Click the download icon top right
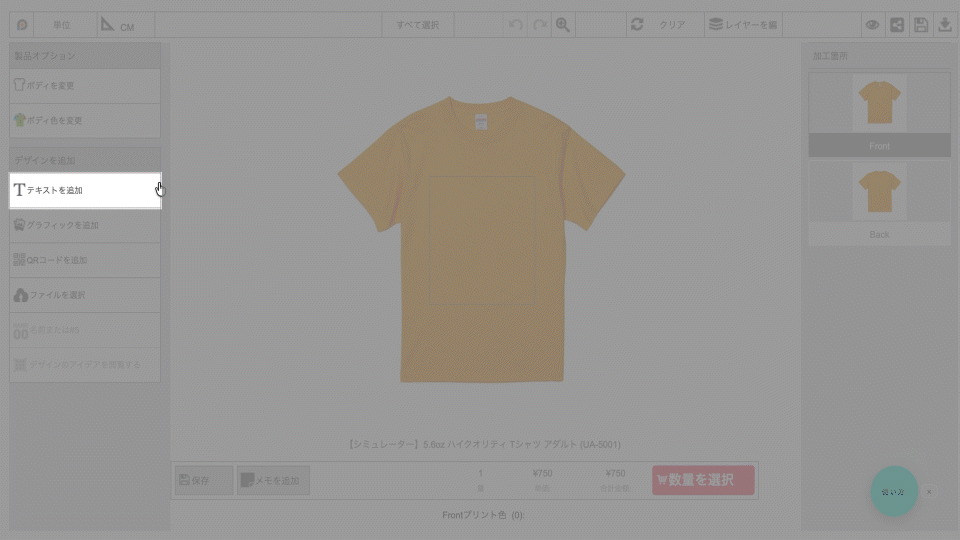This screenshot has width=960, height=540. 945,25
